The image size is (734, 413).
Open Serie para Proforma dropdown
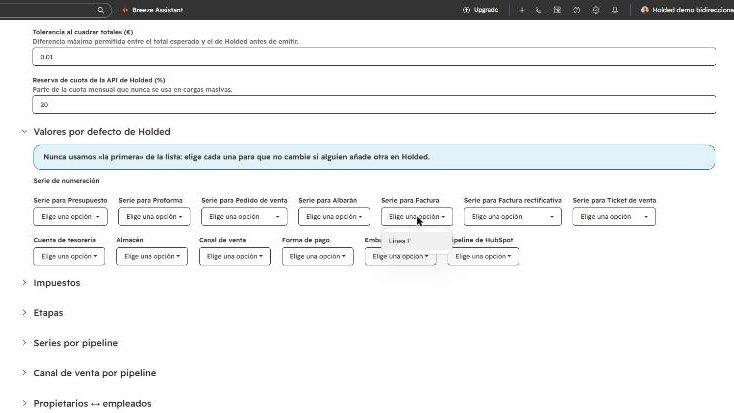coord(154,217)
